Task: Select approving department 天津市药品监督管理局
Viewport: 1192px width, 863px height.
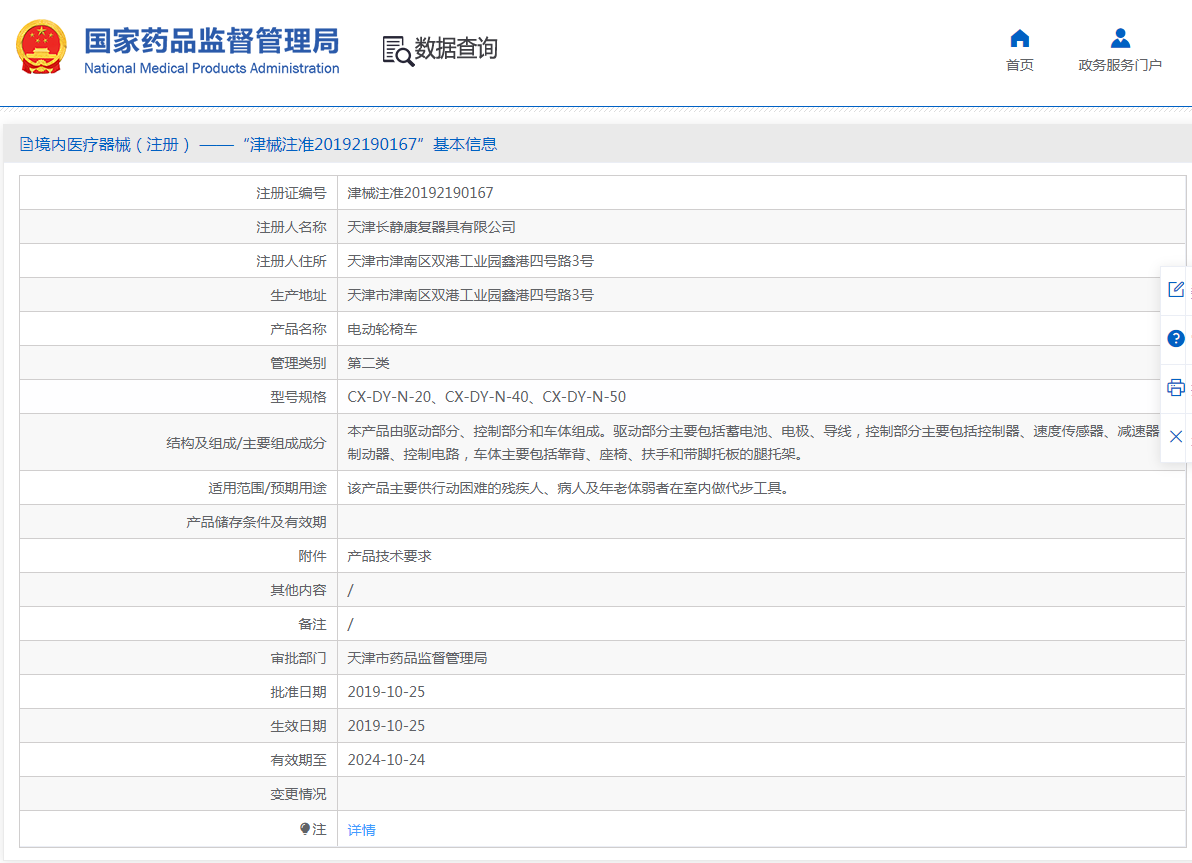Action: (x=417, y=658)
